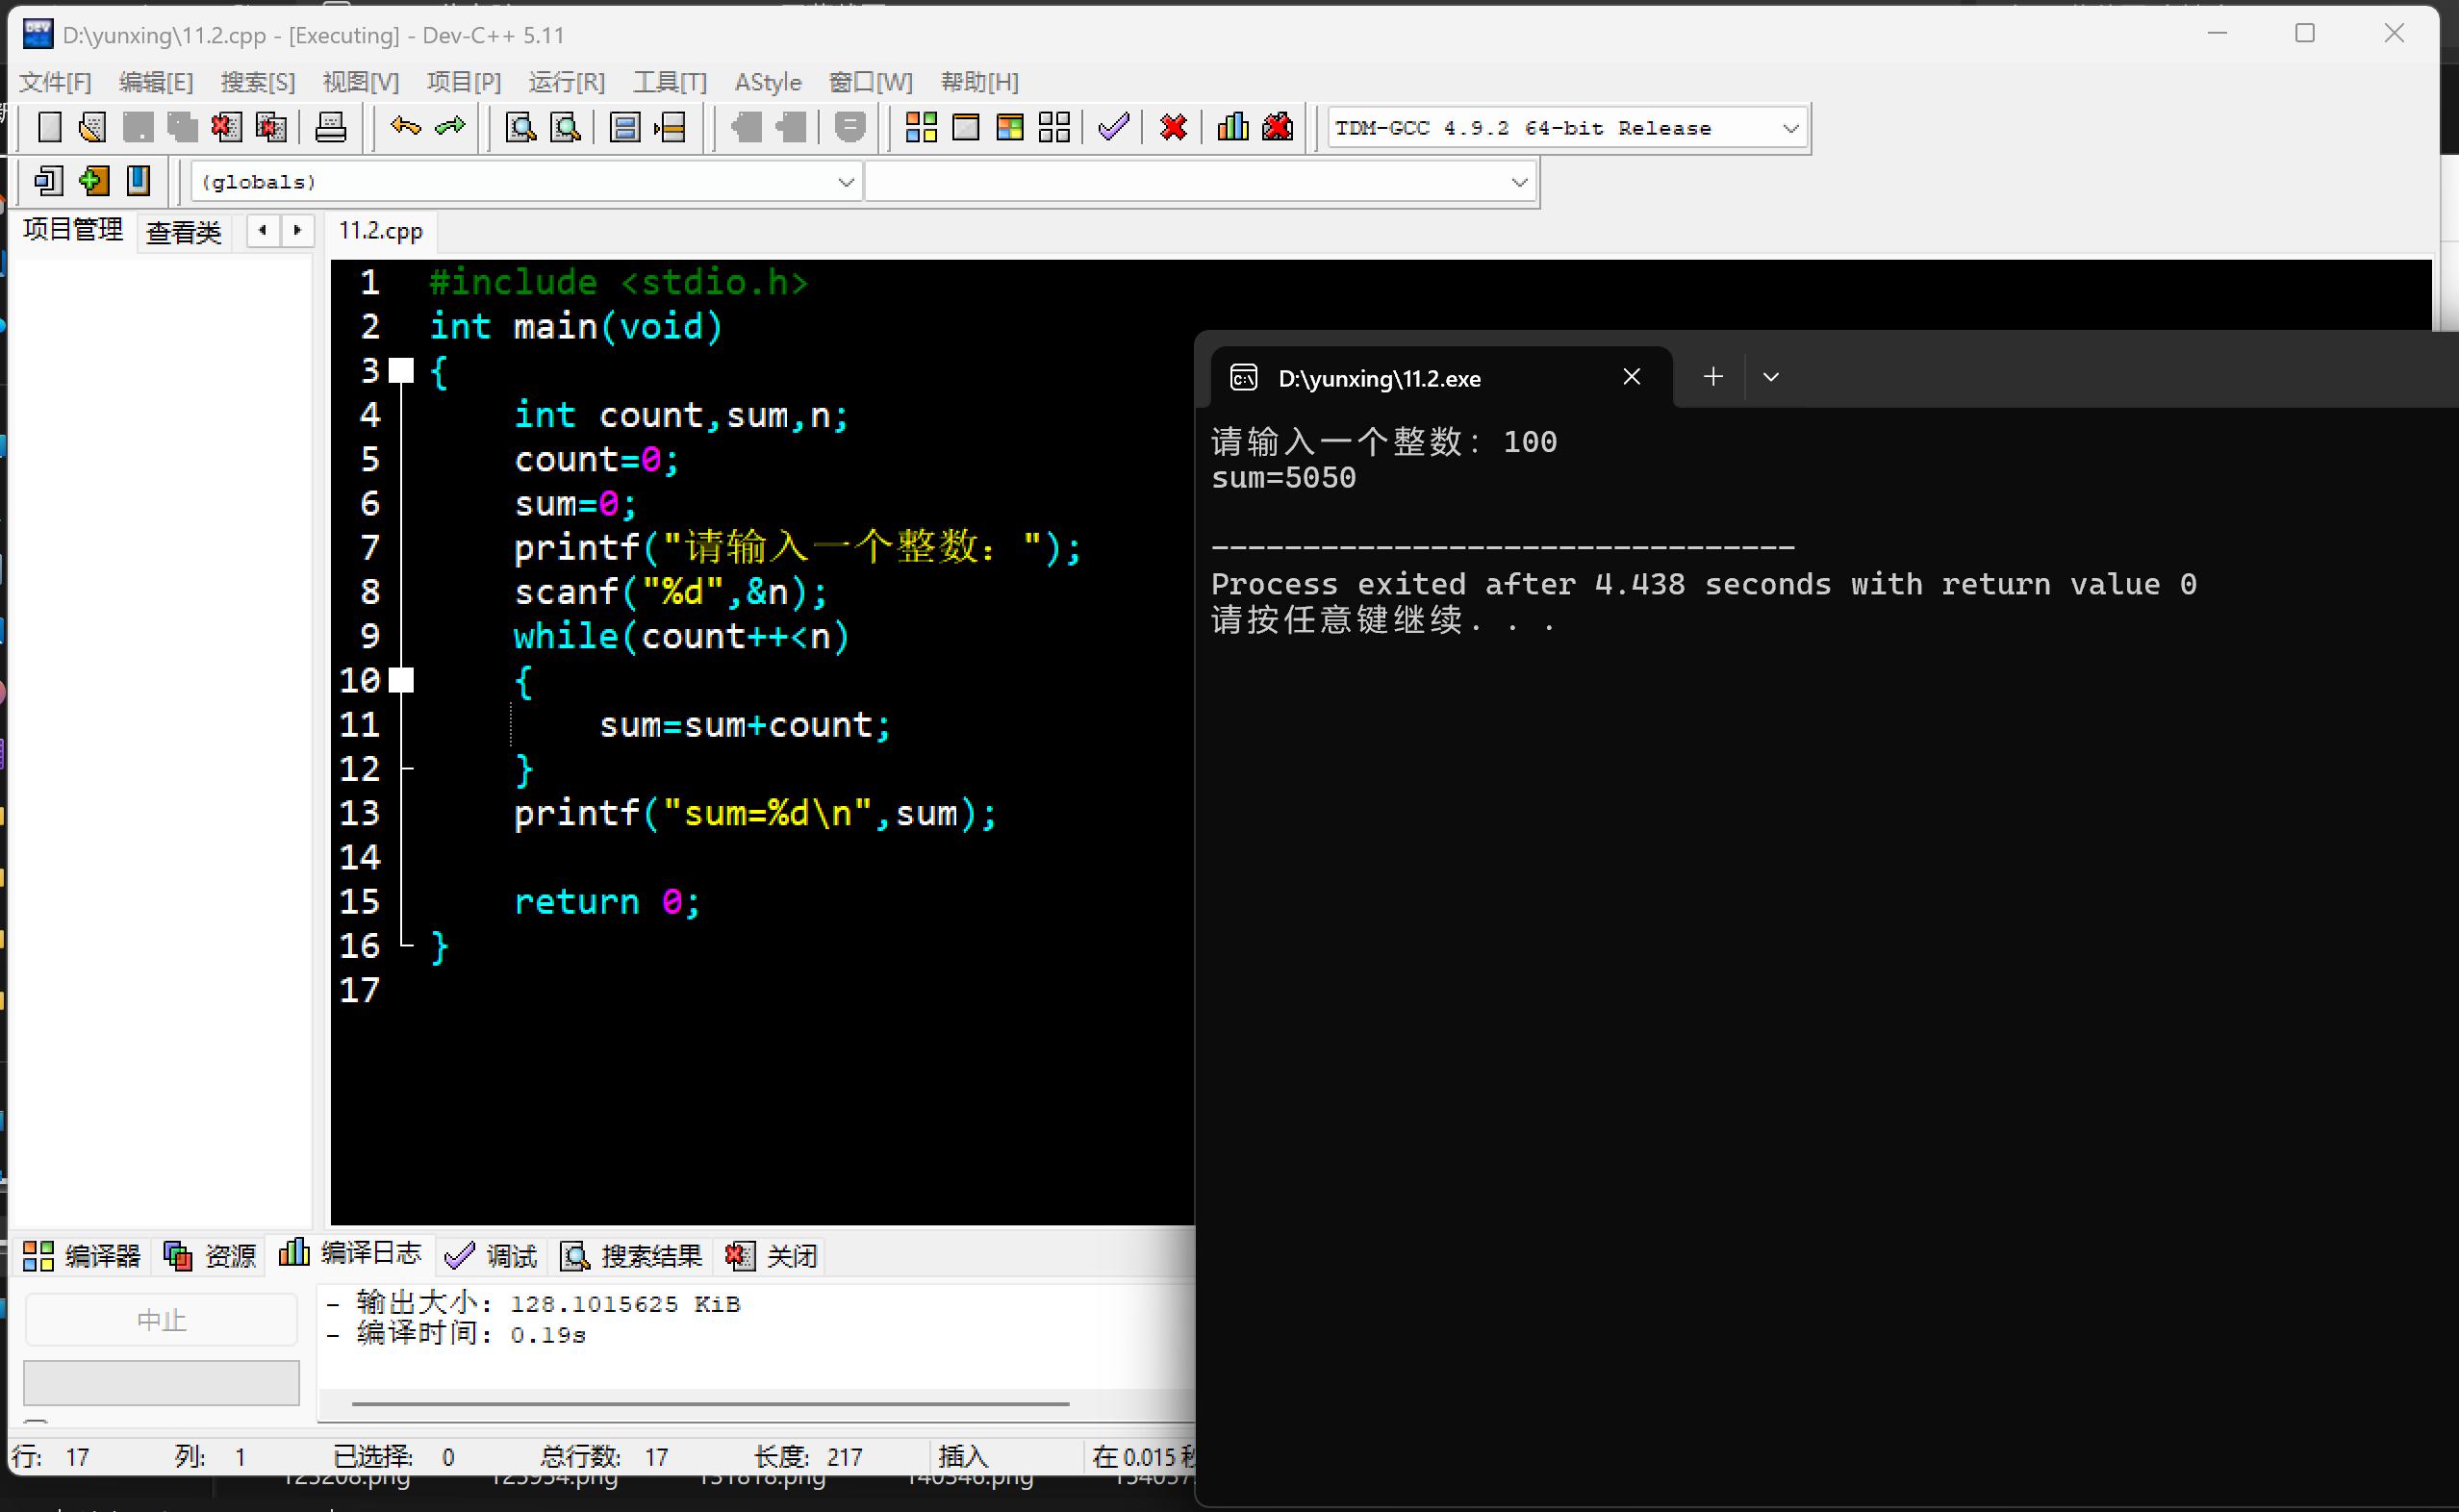Click the red X stop execution icon
The height and width of the screenshot is (1512, 2459).
pos(1173,128)
